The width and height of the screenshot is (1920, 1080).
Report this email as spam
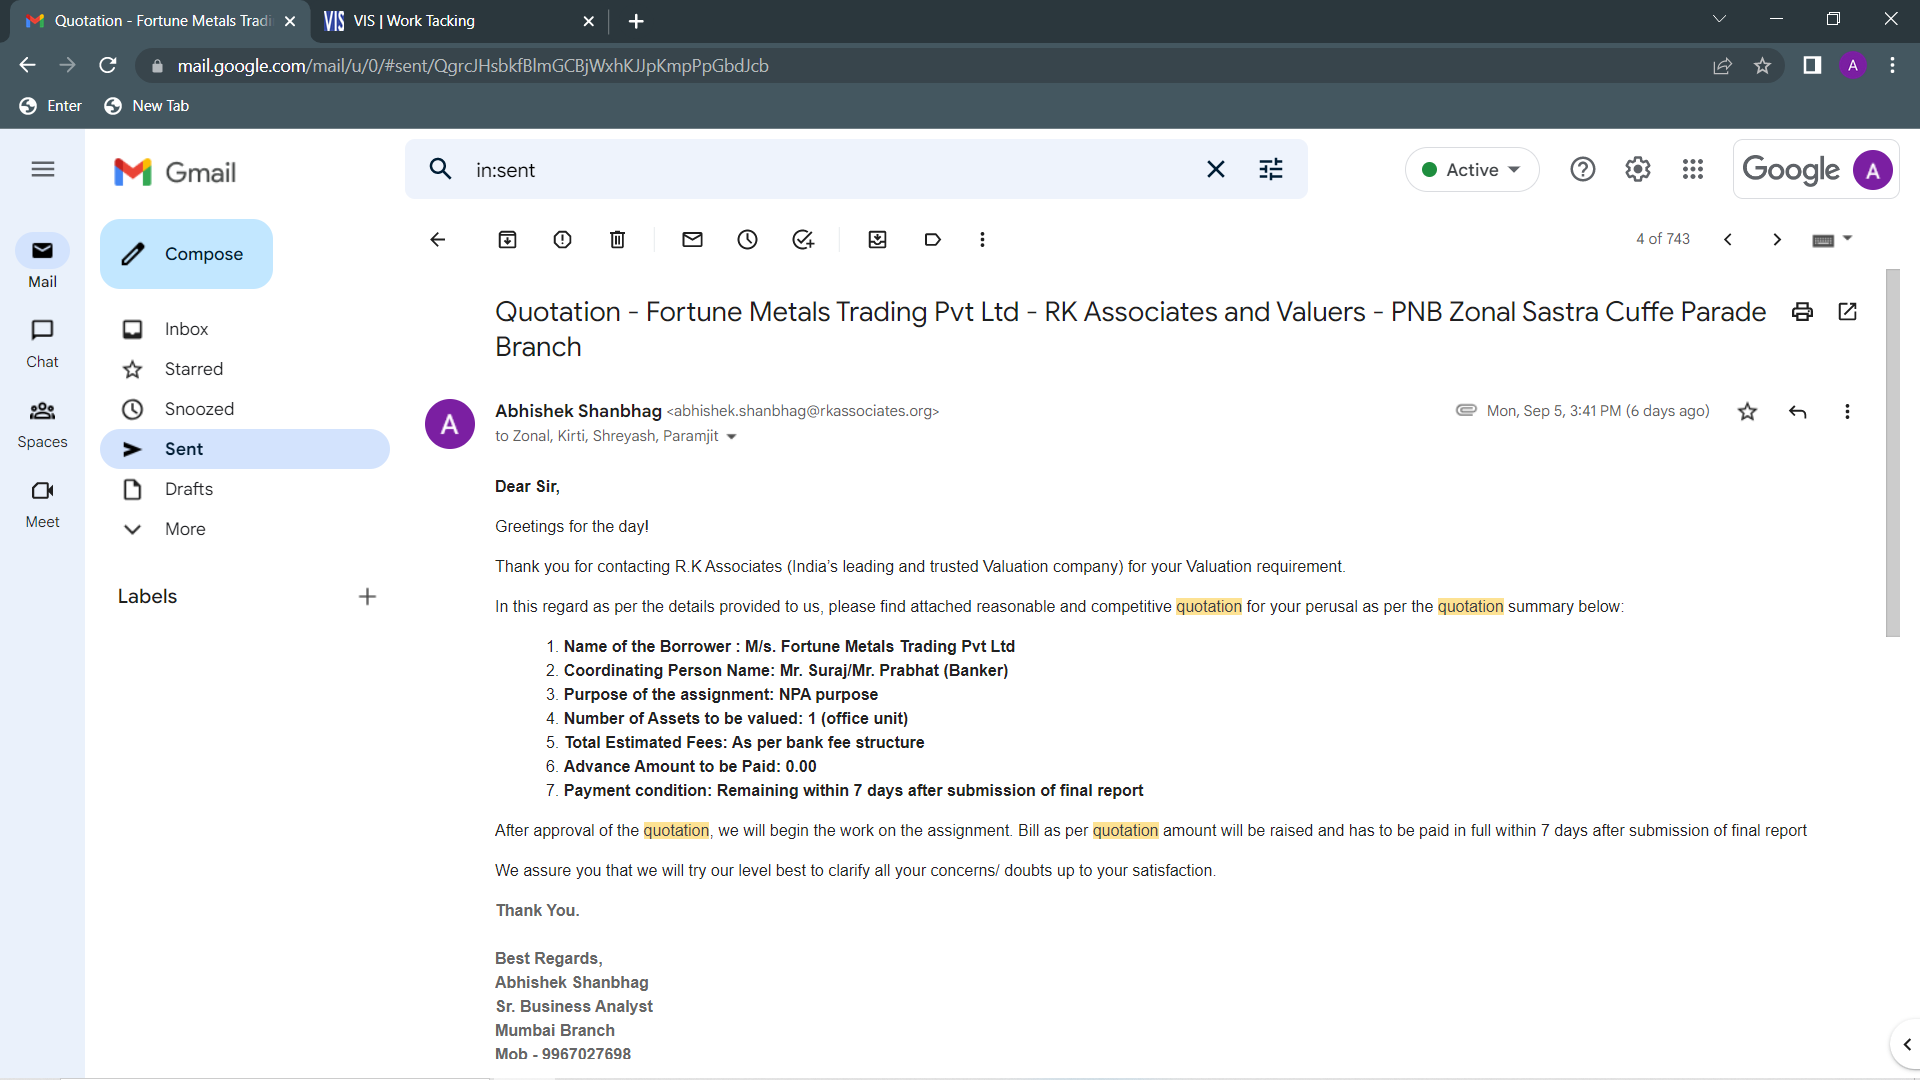click(x=563, y=239)
